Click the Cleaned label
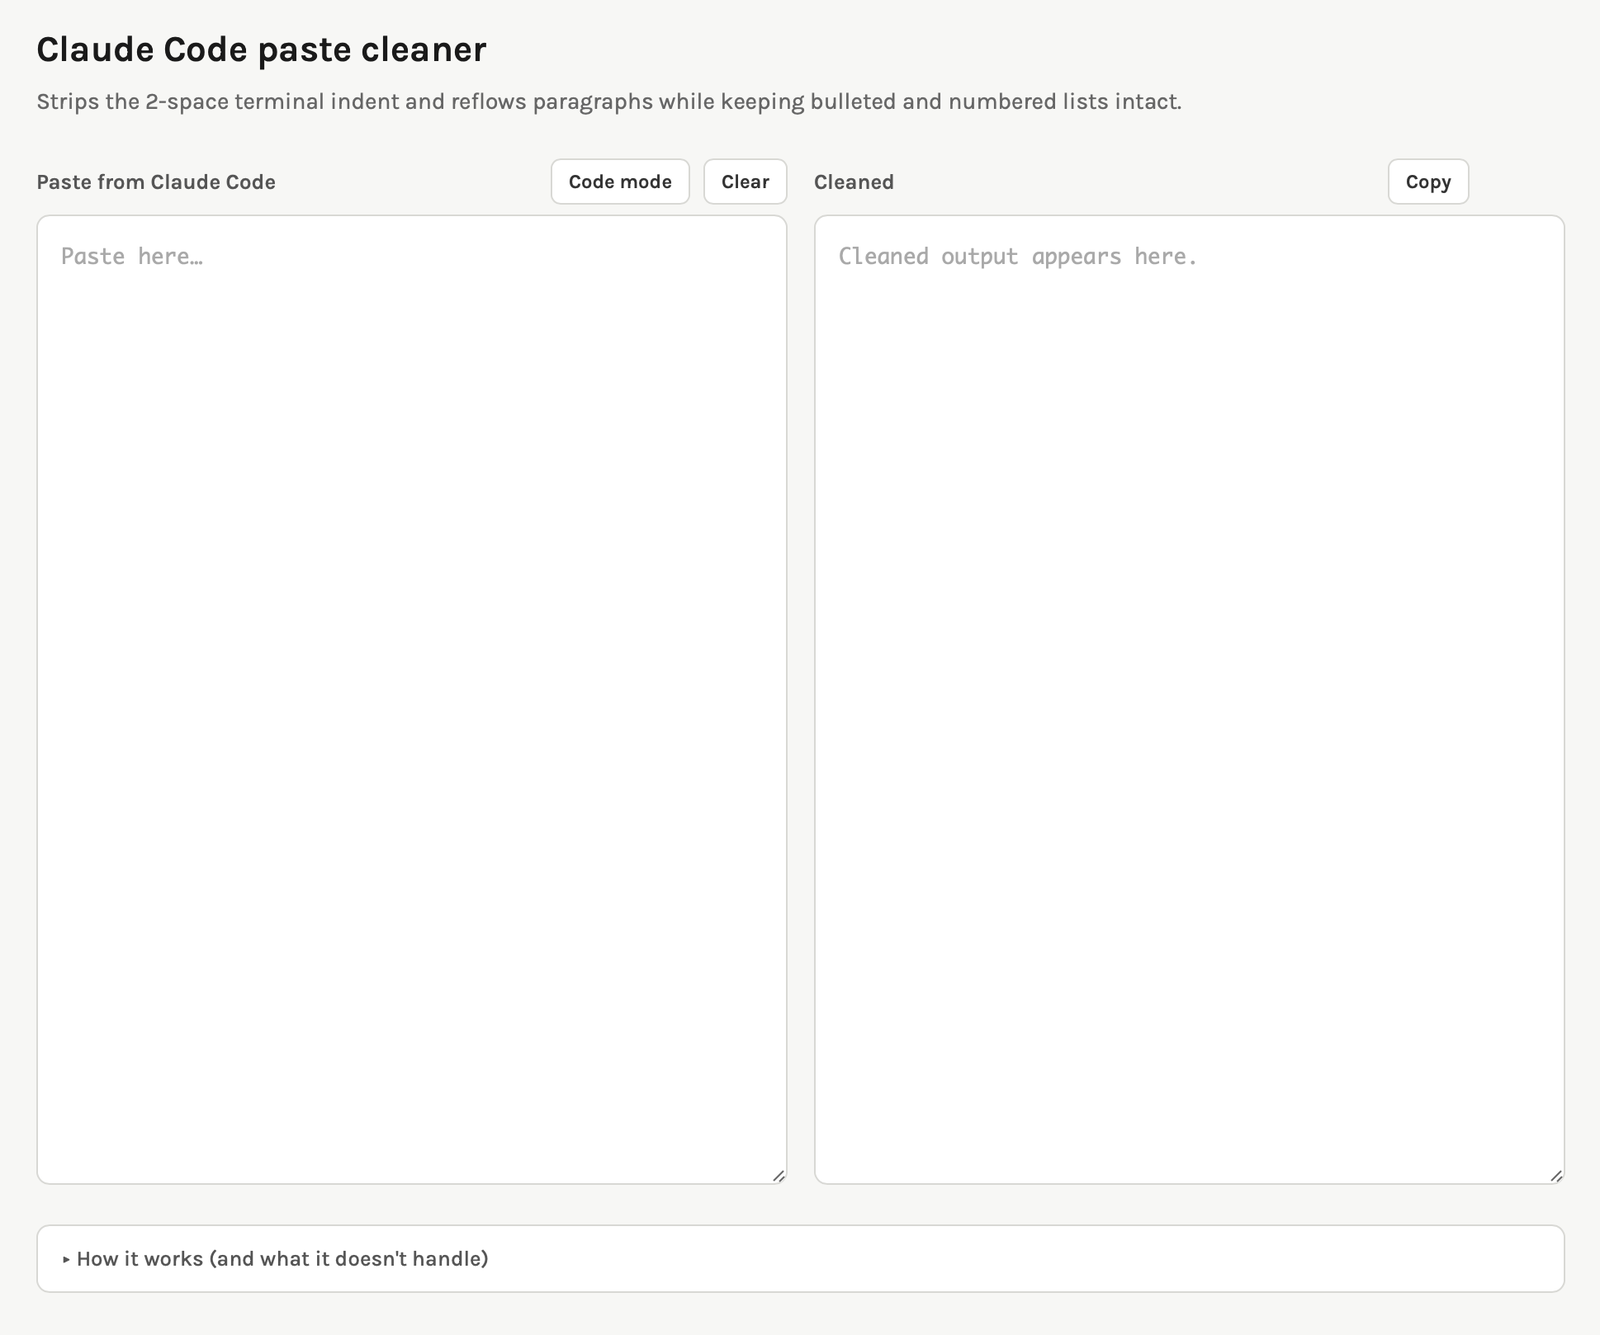 coord(854,182)
